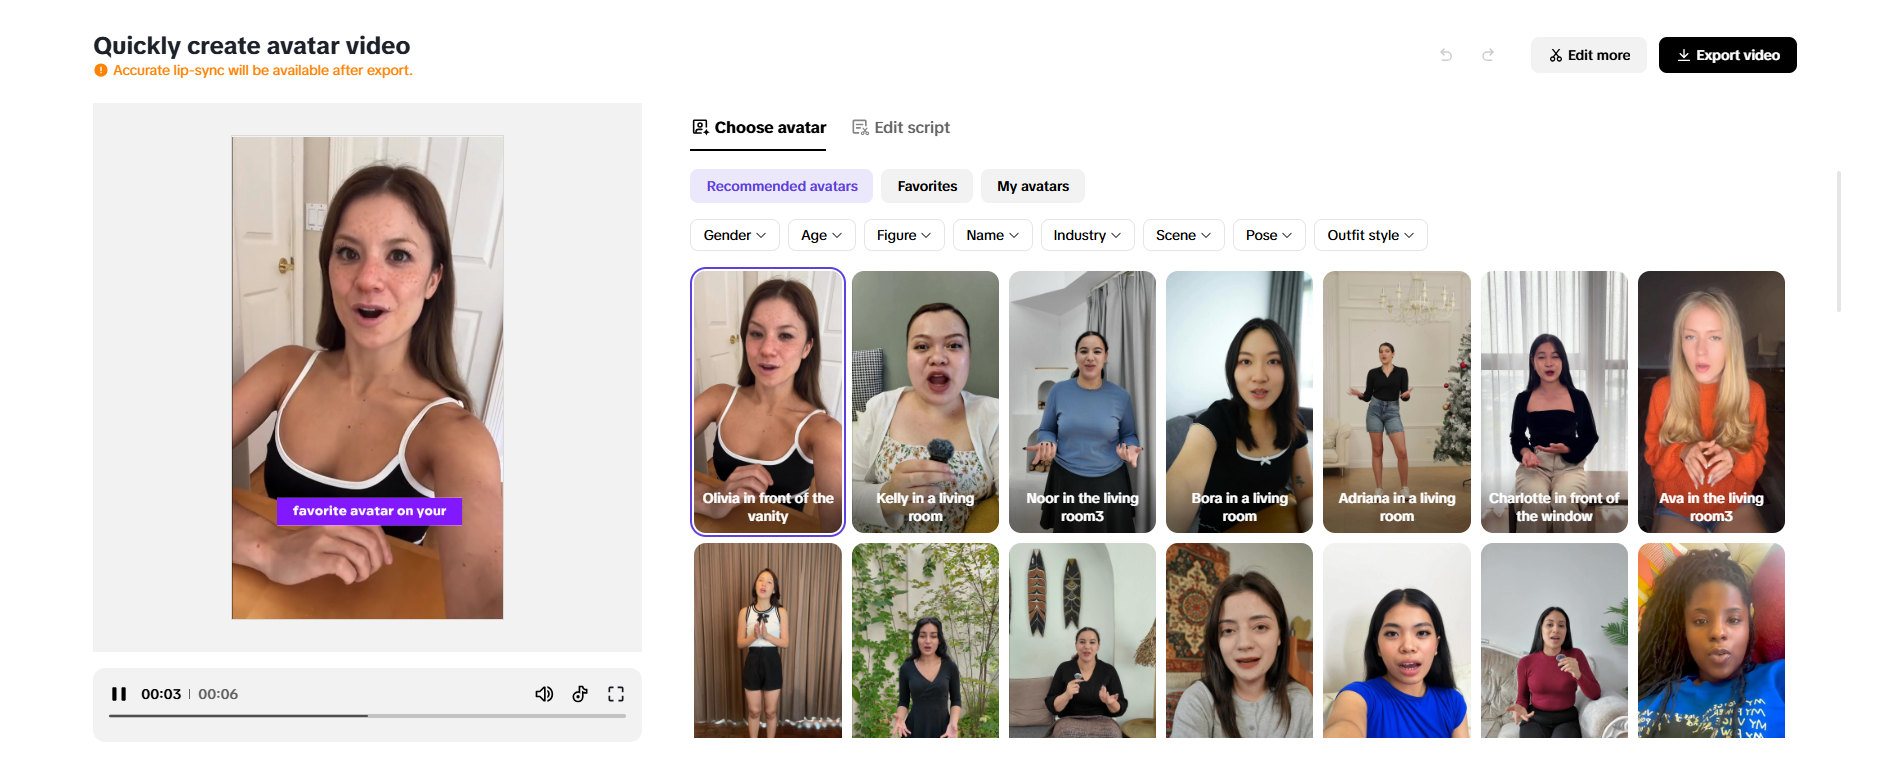Pause the avatar video preview

(x=119, y=694)
